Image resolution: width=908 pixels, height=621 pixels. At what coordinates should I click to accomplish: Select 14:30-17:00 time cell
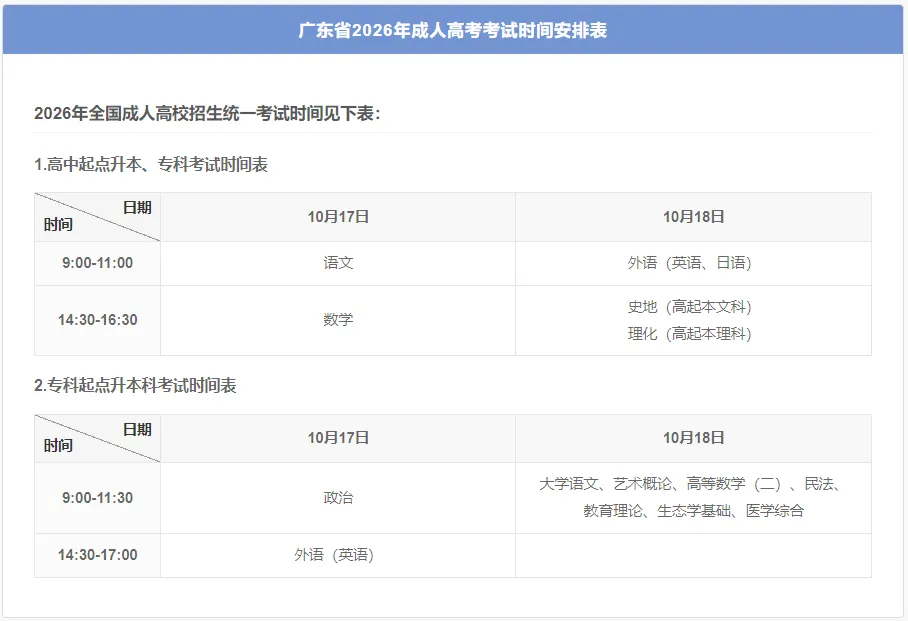(x=97, y=556)
